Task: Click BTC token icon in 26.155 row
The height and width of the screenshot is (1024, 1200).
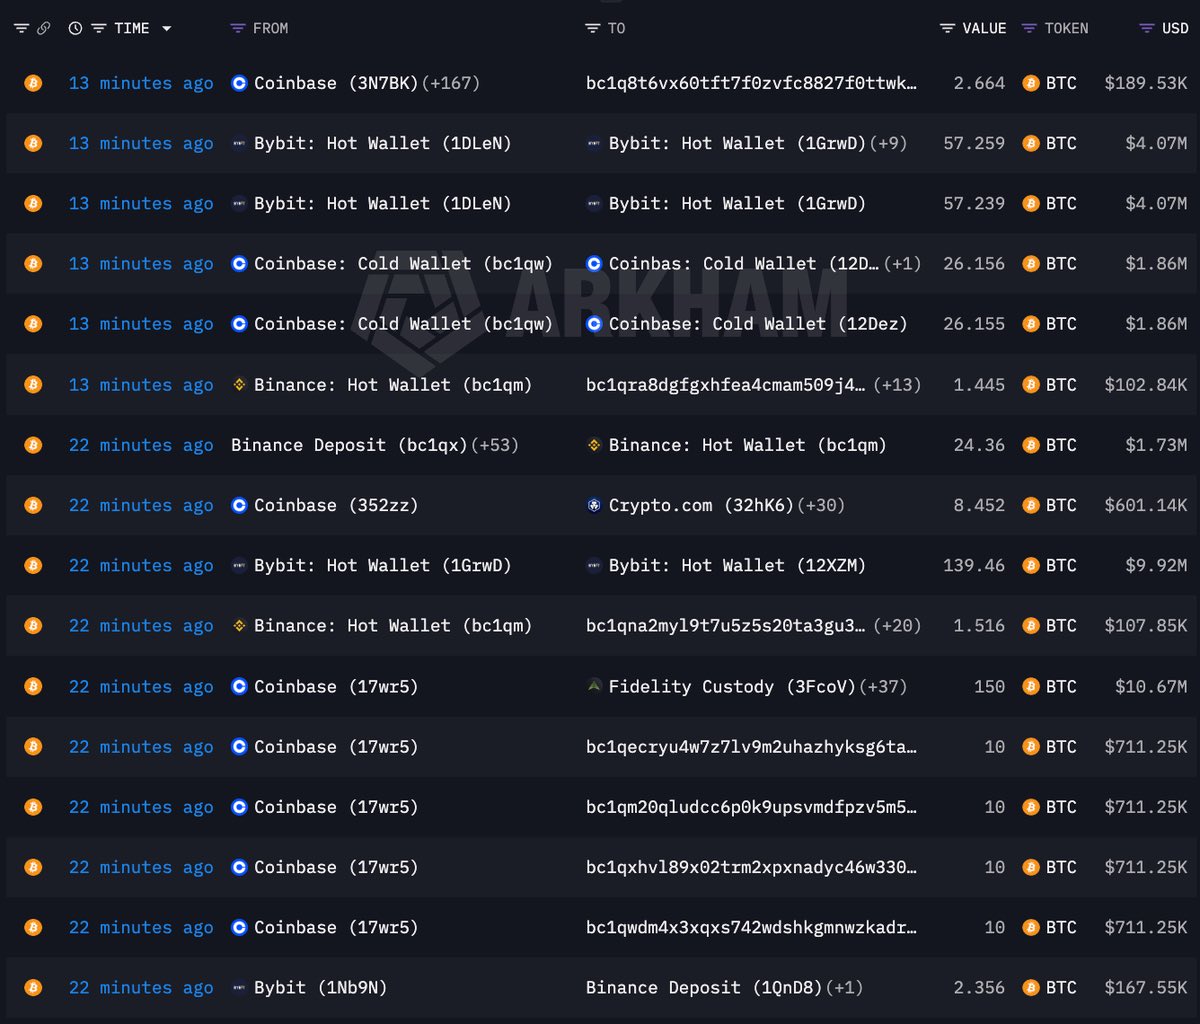Action: tap(1031, 324)
